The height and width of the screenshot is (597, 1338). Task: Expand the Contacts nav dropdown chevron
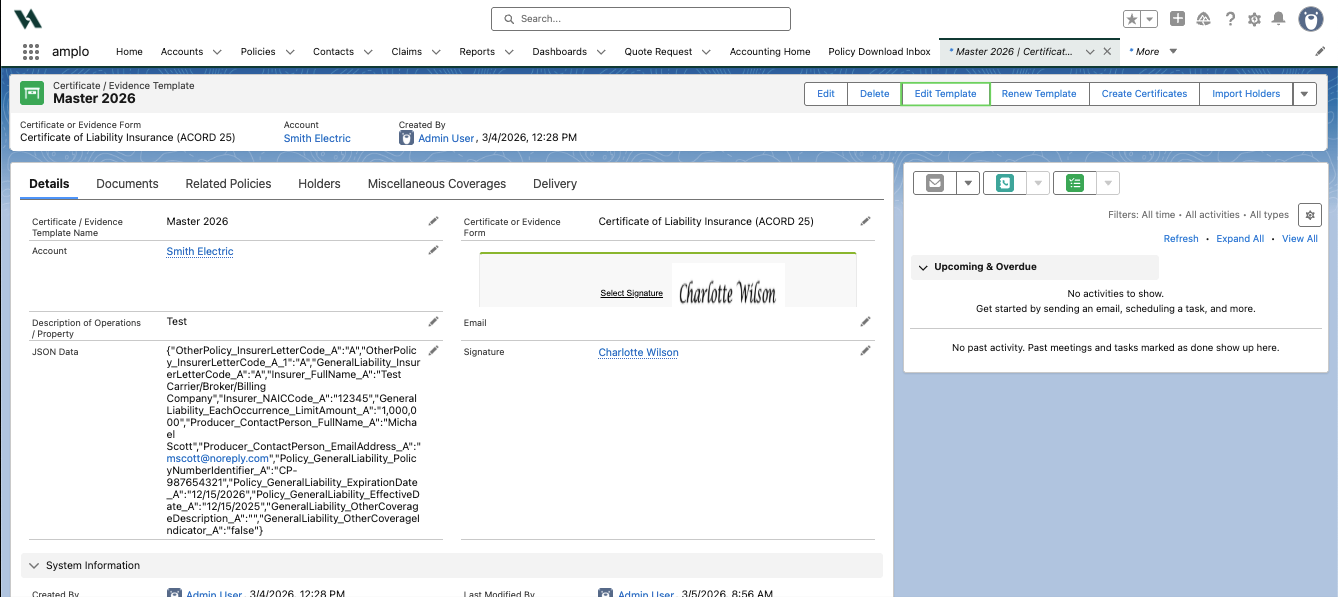(x=368, y=52)
